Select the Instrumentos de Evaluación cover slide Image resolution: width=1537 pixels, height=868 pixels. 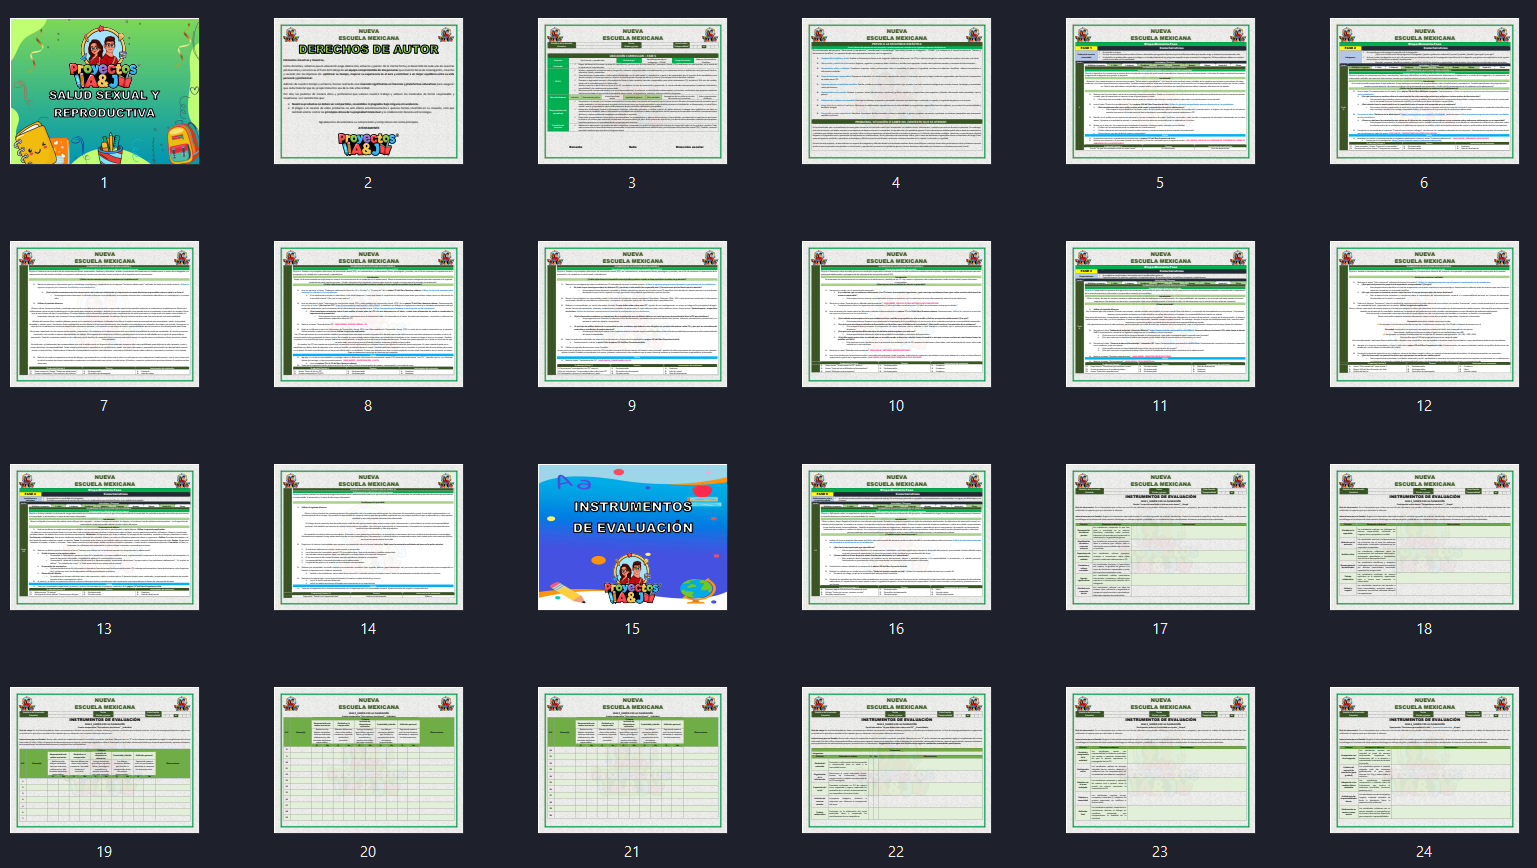pyautogui.click(x=632, y=537)
